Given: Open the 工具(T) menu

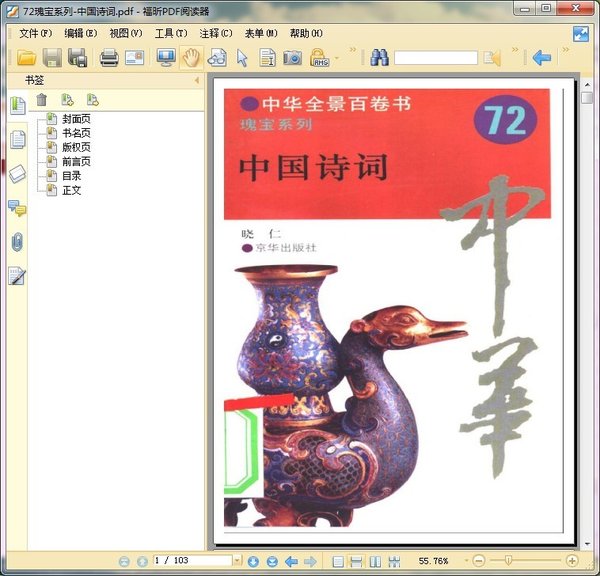Looking at the screenshot, I should [171, 34].
